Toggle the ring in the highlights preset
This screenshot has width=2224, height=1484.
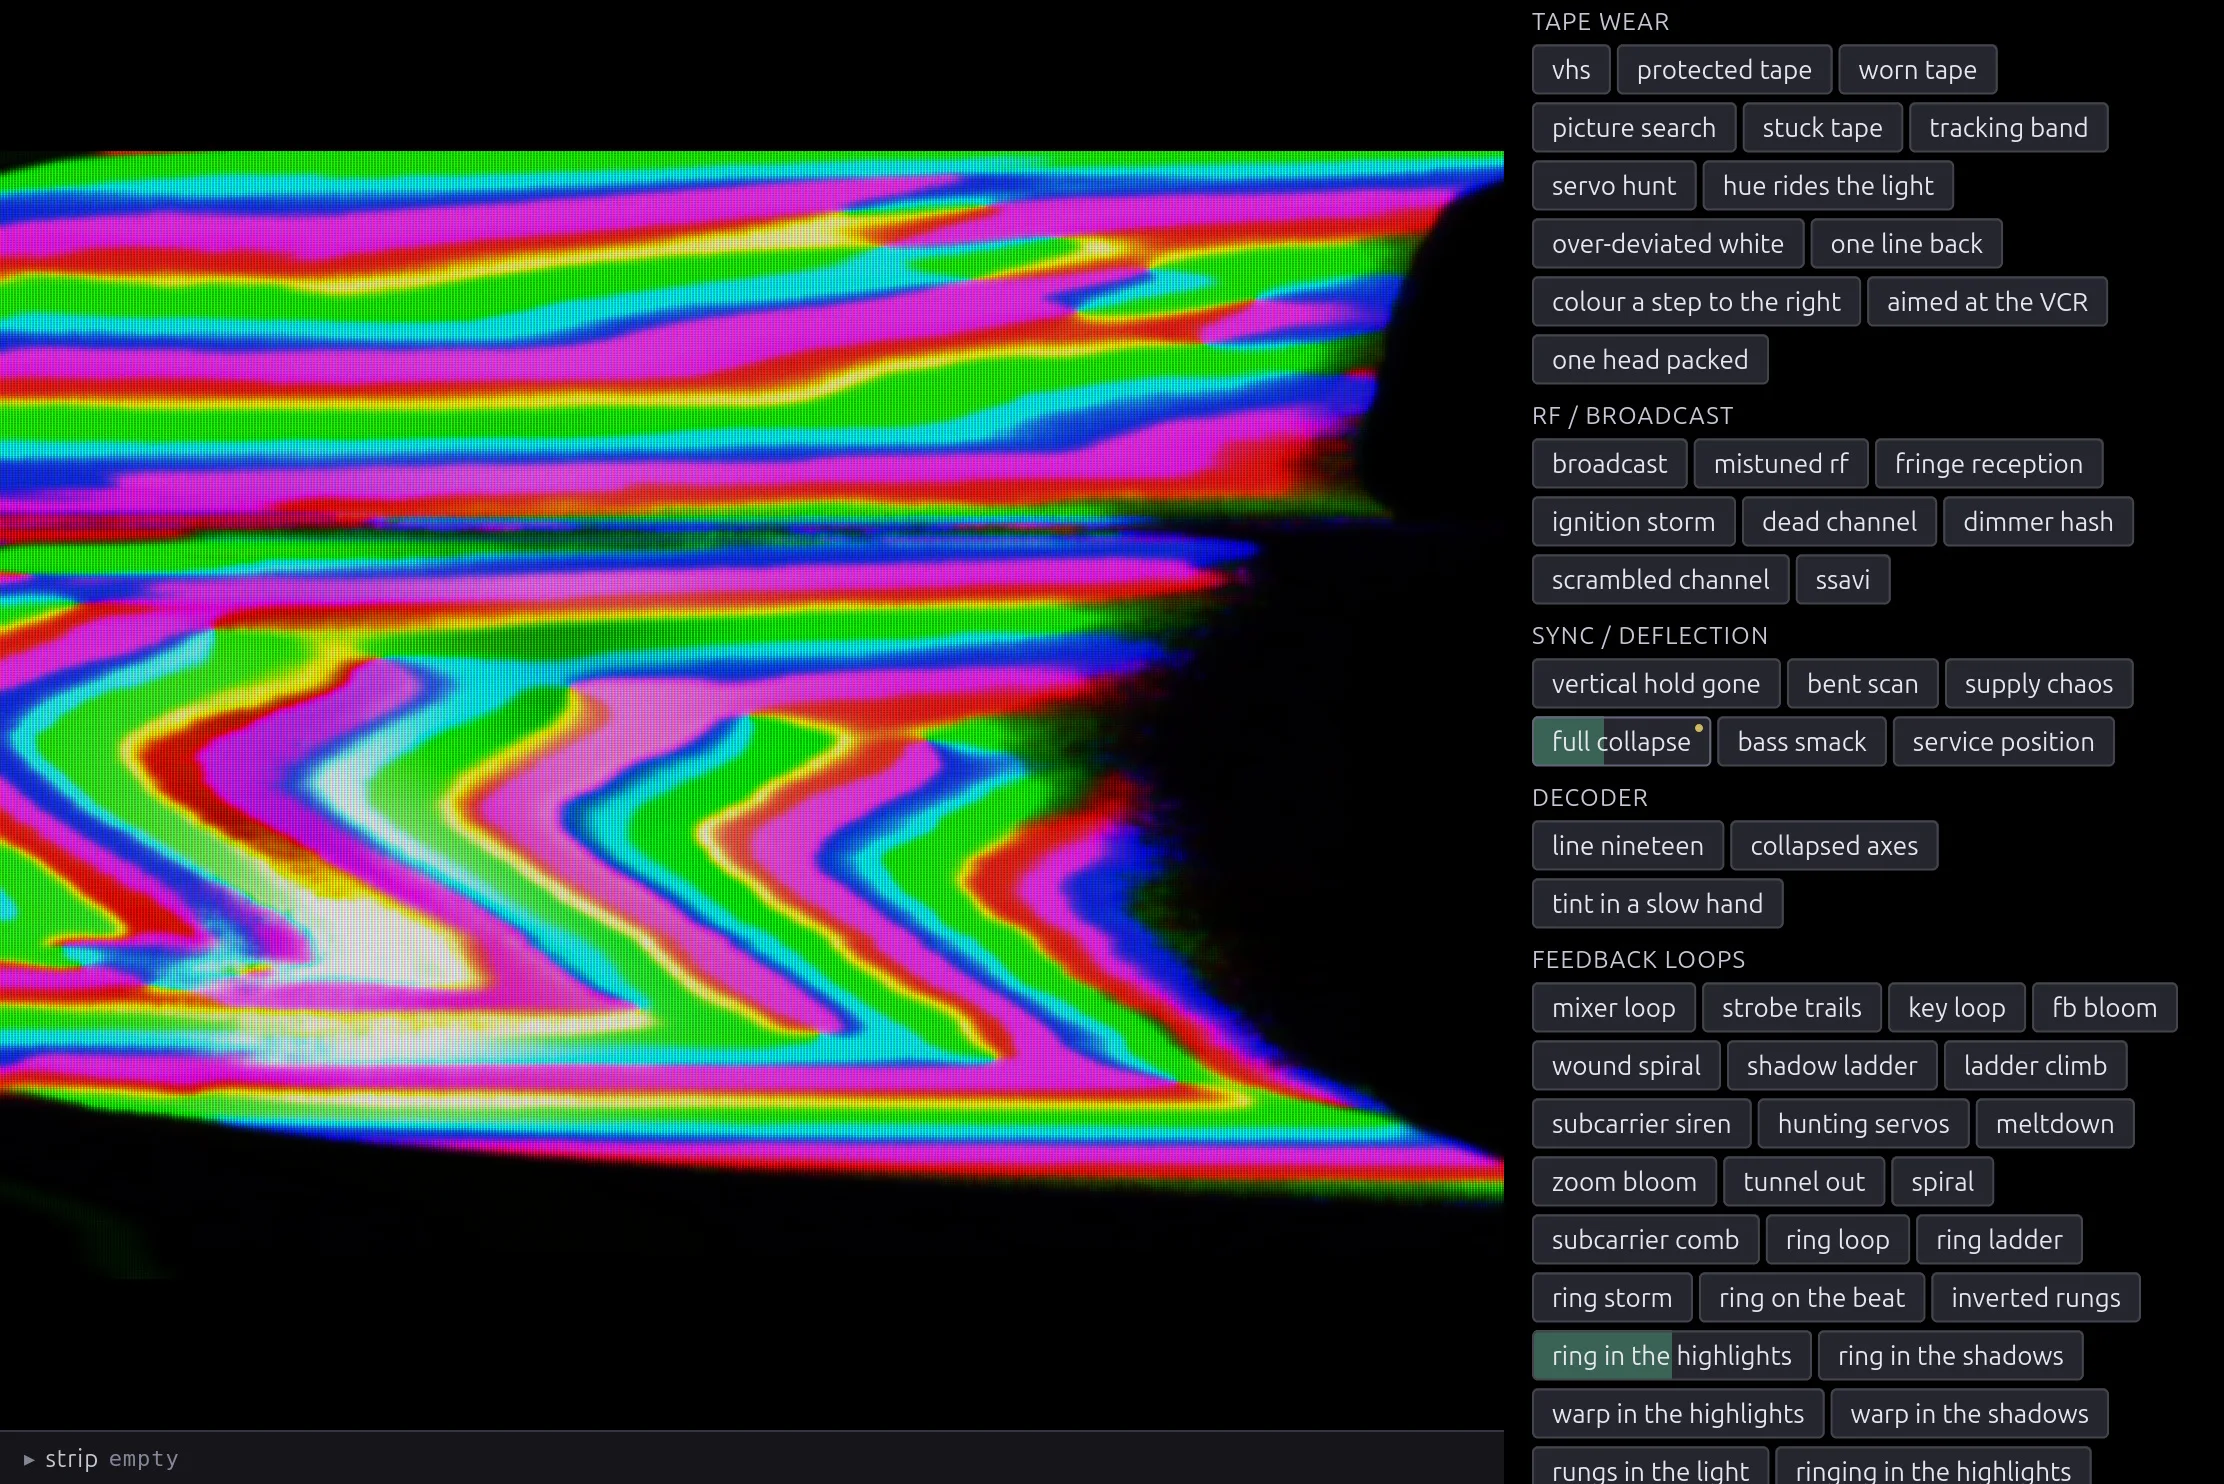(x=1671, y=1356)
